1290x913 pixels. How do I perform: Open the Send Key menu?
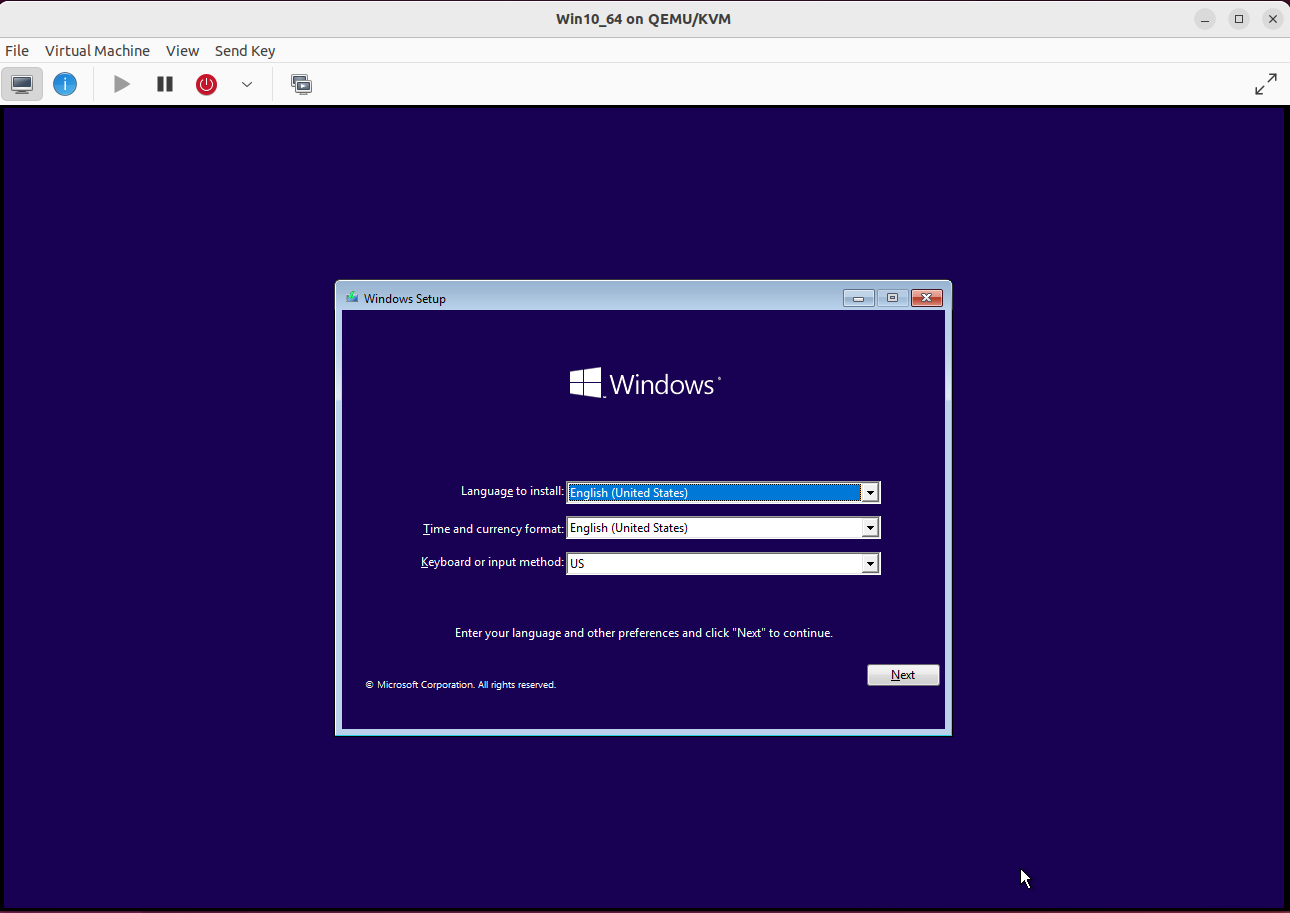tap(244, 50)
